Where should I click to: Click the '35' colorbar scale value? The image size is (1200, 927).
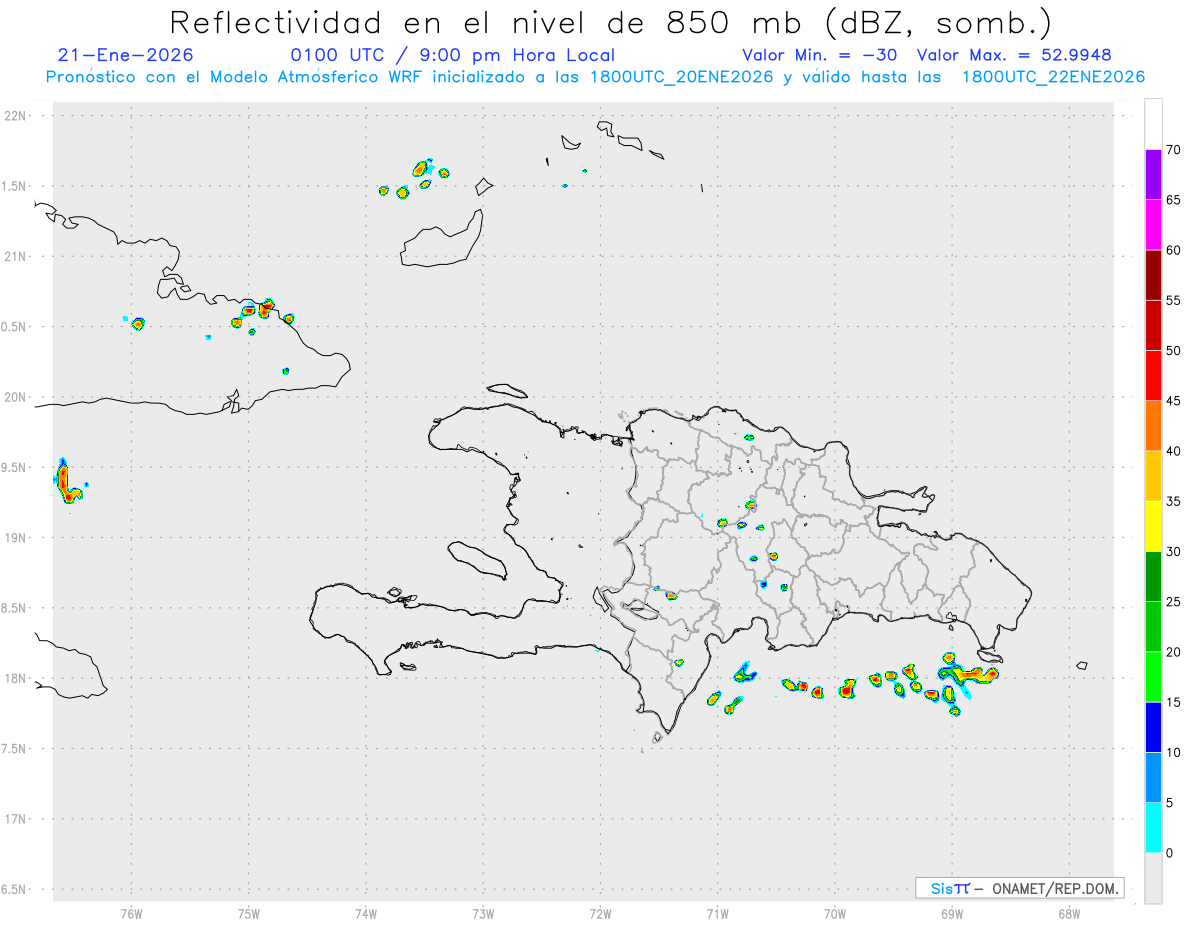click(x=1173, y=501)
